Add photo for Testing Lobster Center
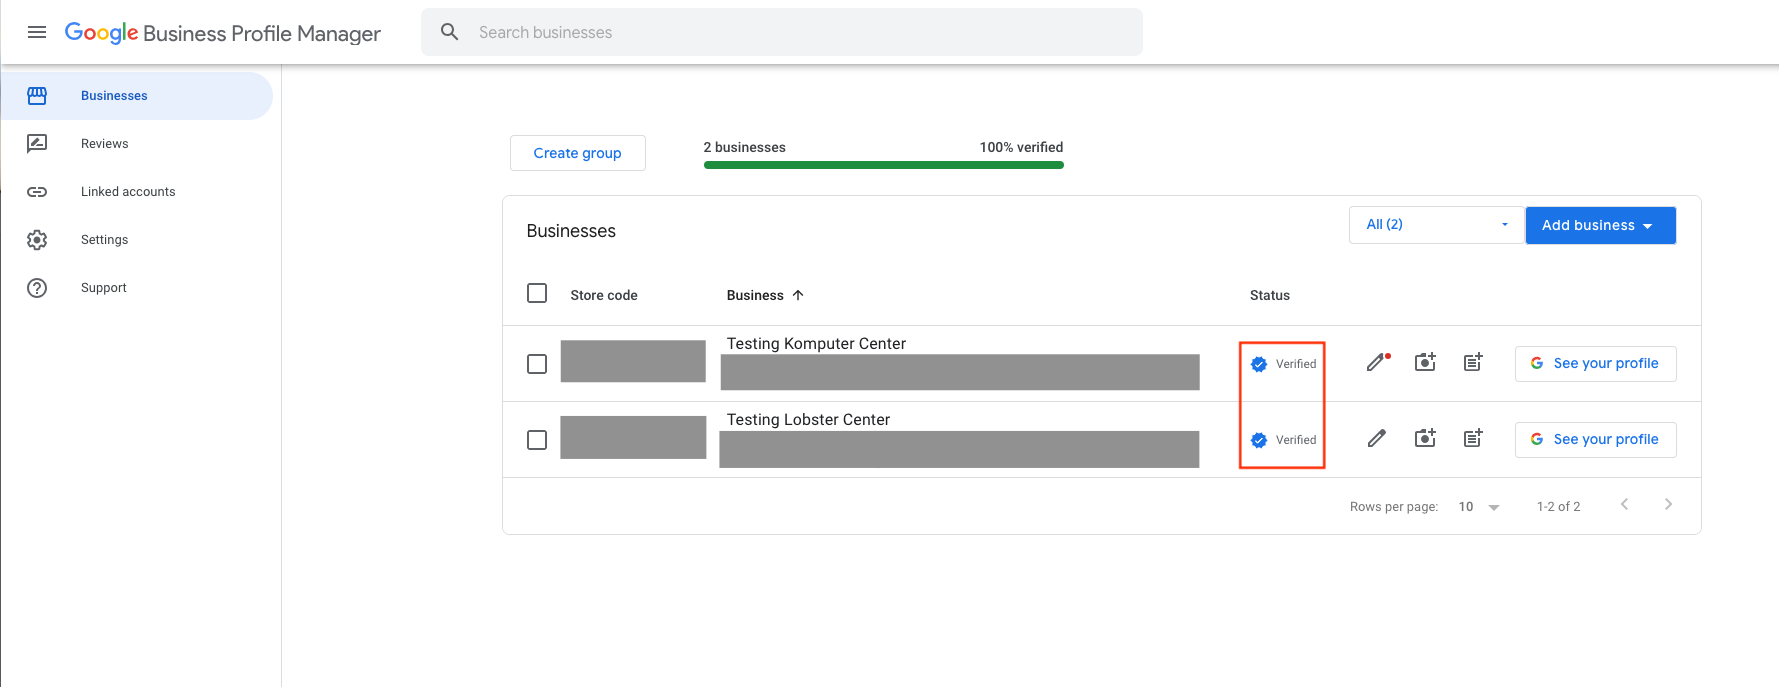 (x=1425, y=438)
